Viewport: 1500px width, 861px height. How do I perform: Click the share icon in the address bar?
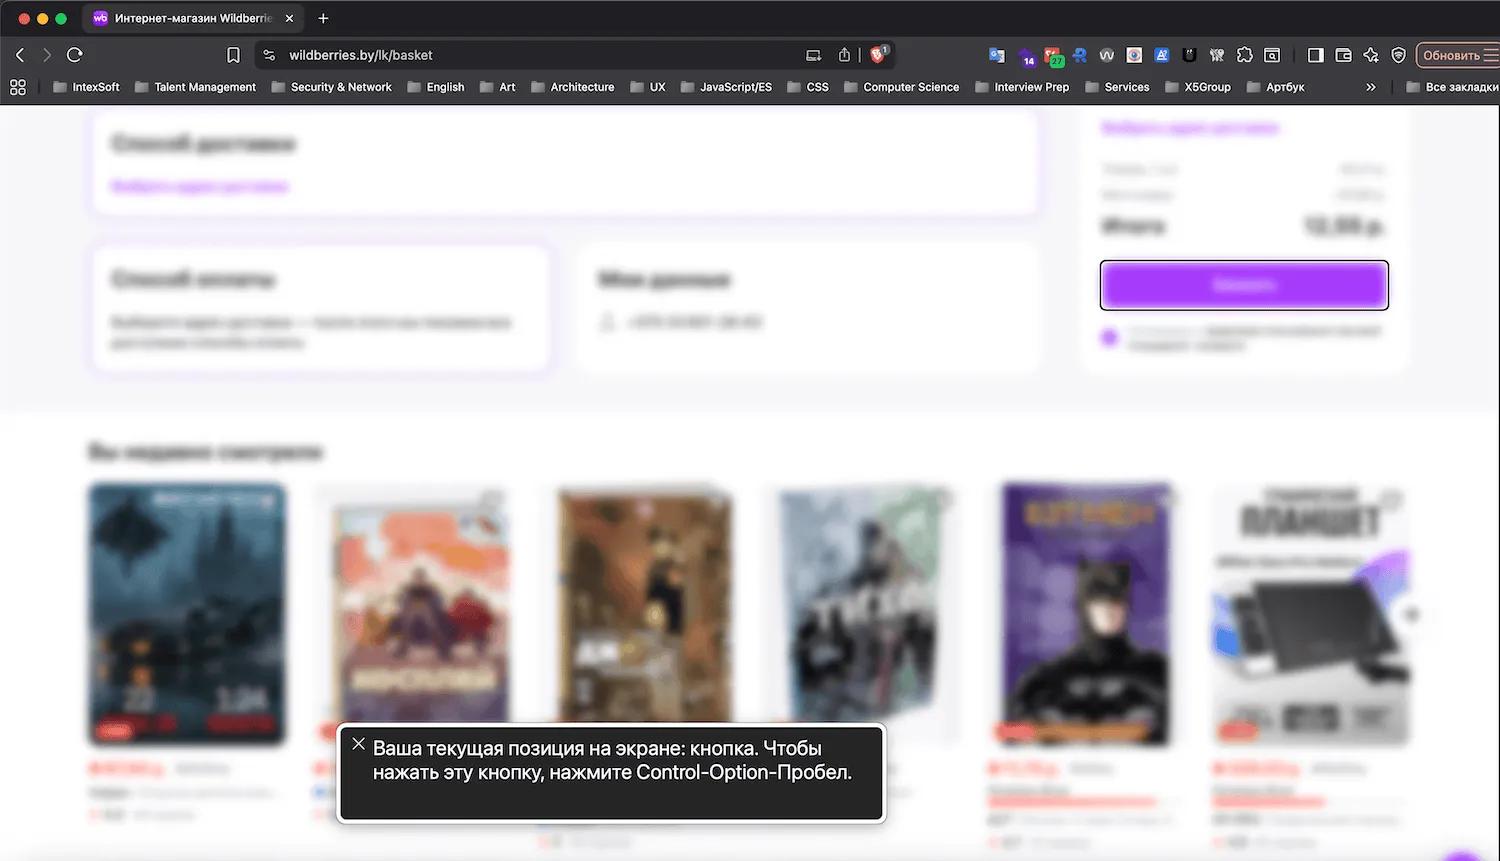(844, 55)
